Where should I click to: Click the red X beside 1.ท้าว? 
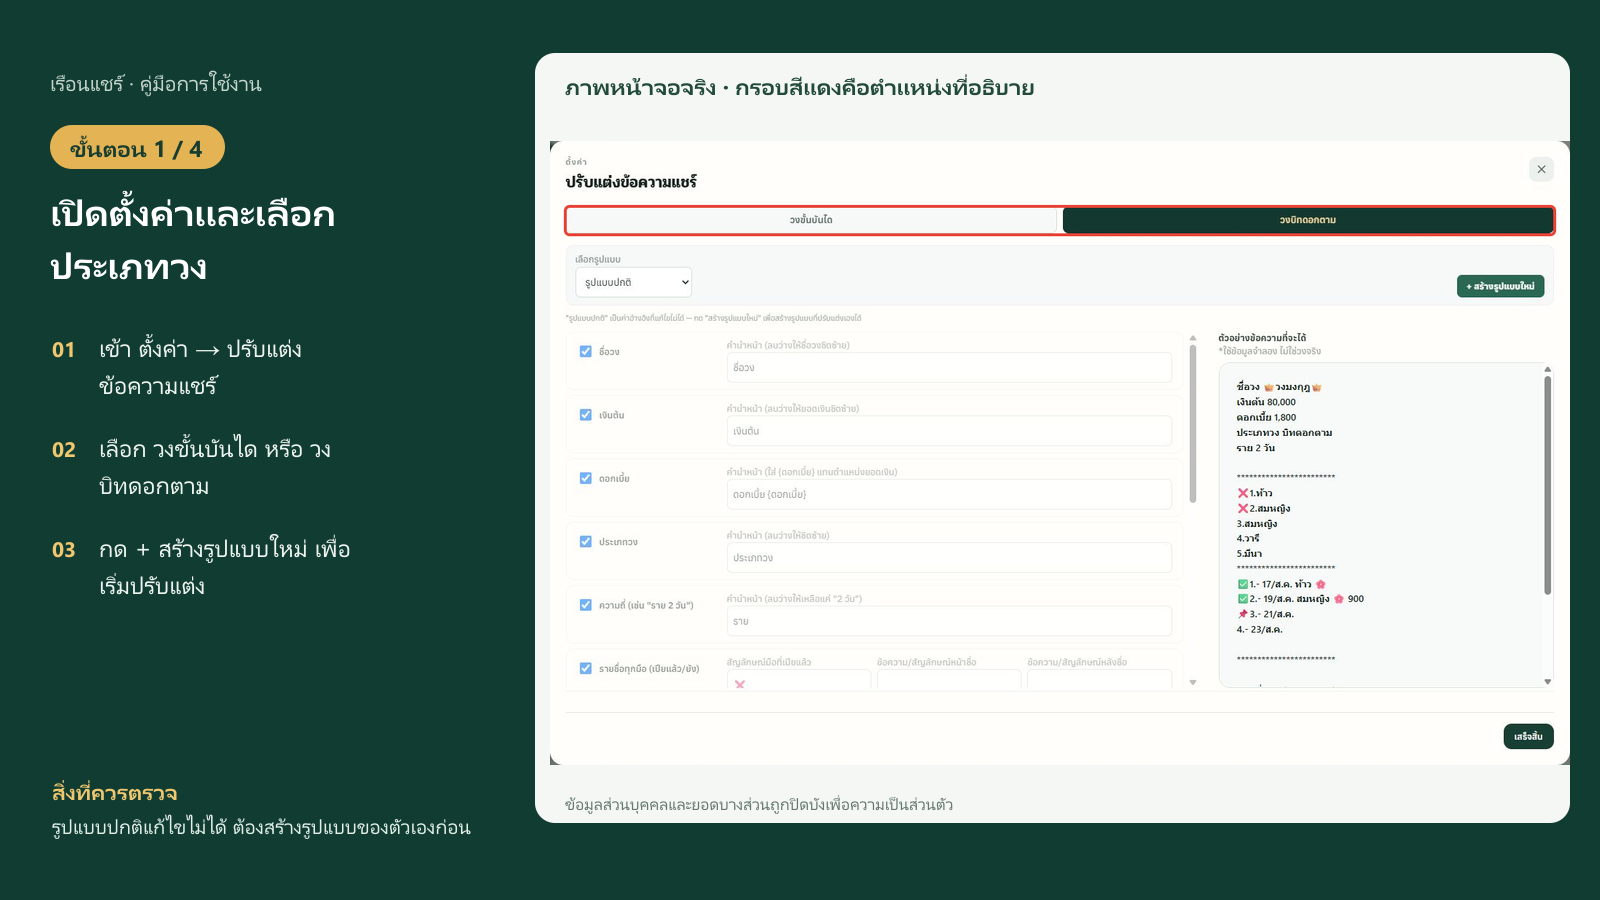pos(1243,493)
